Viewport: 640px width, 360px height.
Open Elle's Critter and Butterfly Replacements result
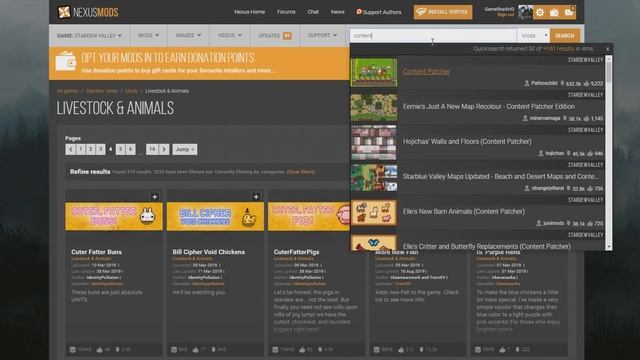tap(487, 247)
